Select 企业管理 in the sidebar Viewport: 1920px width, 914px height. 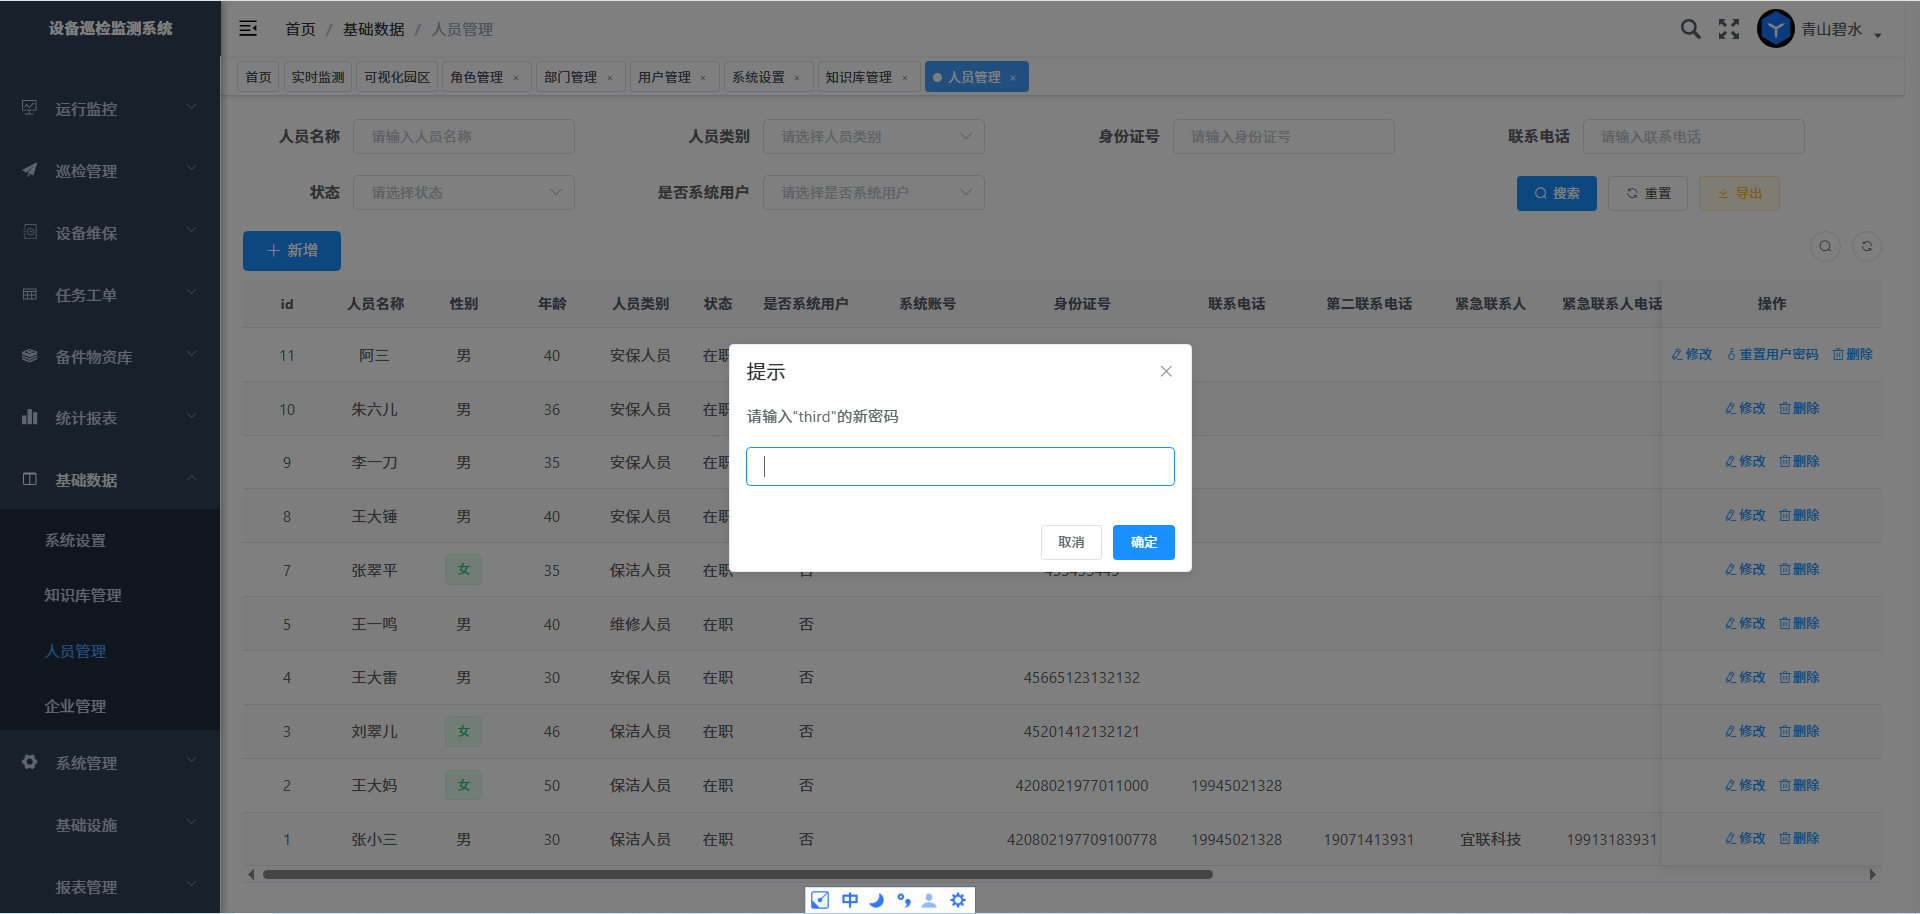[x=75, y=706]
